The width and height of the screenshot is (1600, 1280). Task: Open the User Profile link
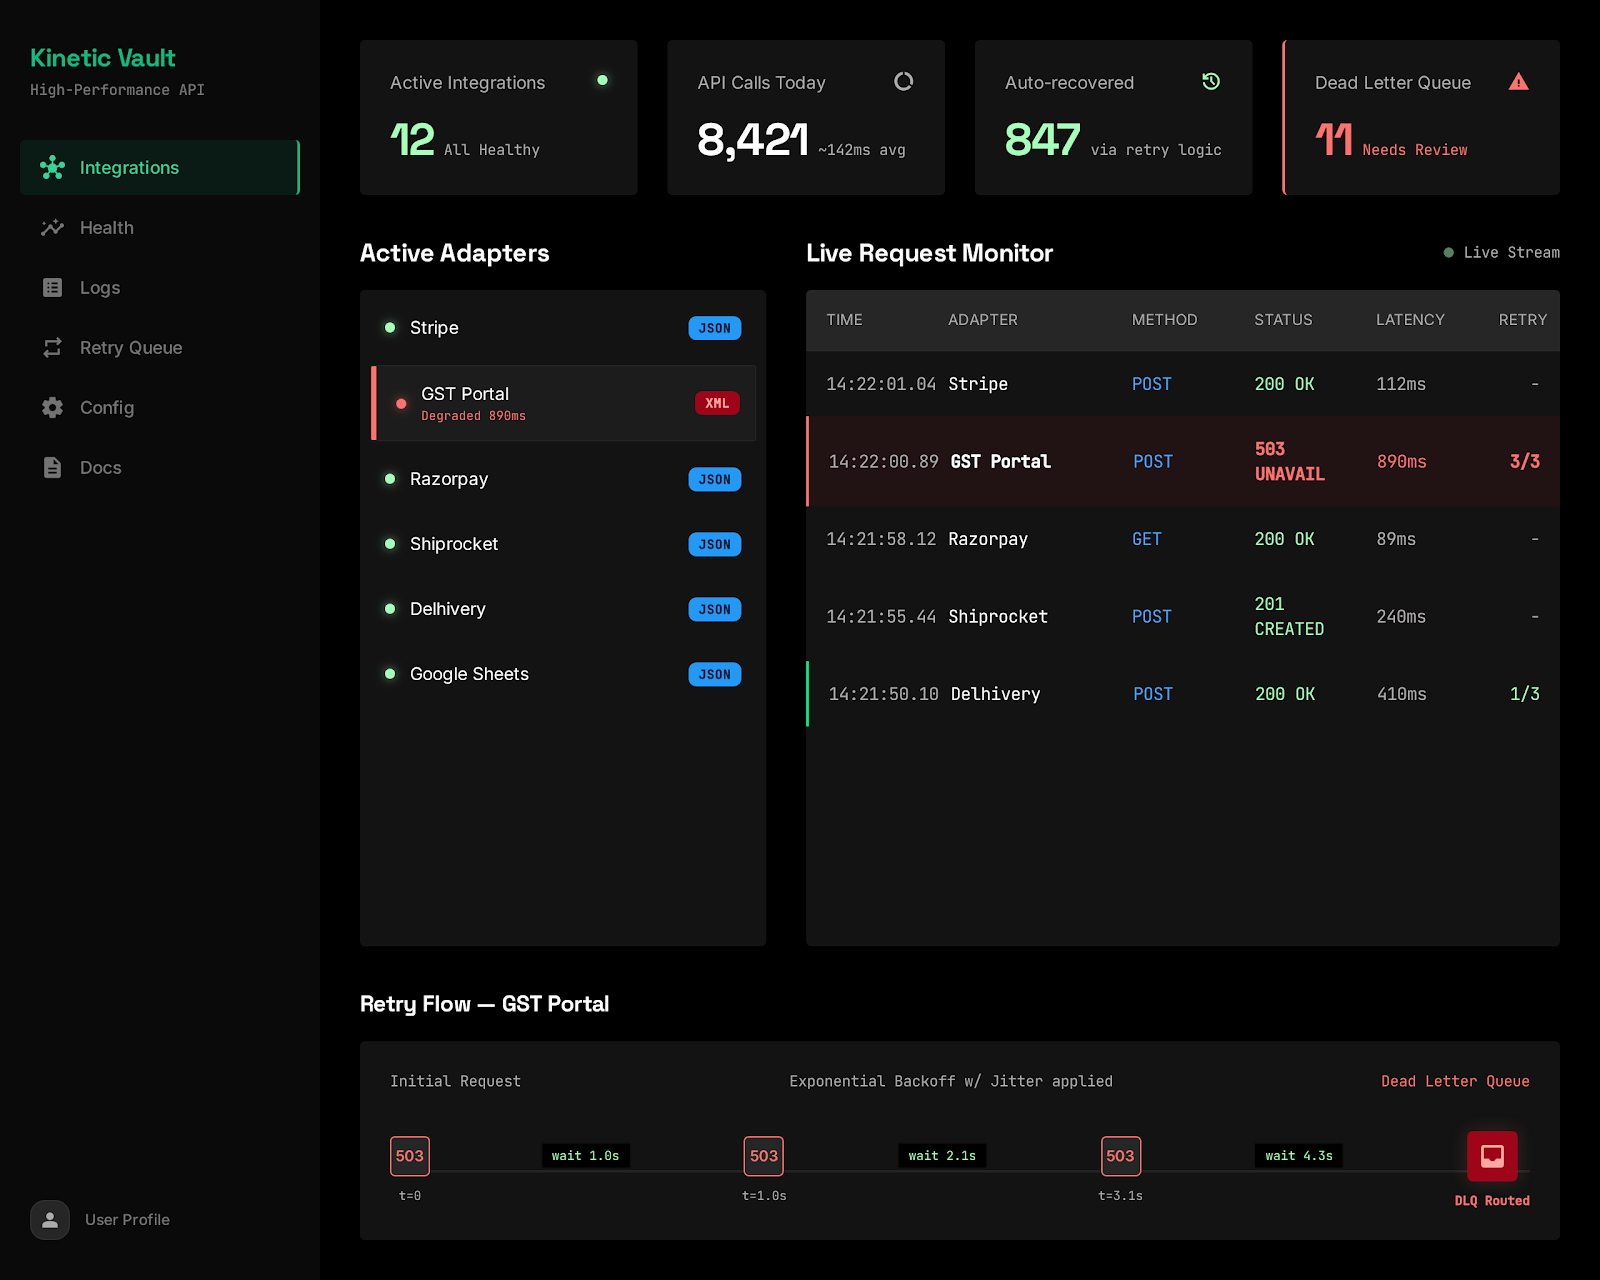click(x=127, y=1220)
